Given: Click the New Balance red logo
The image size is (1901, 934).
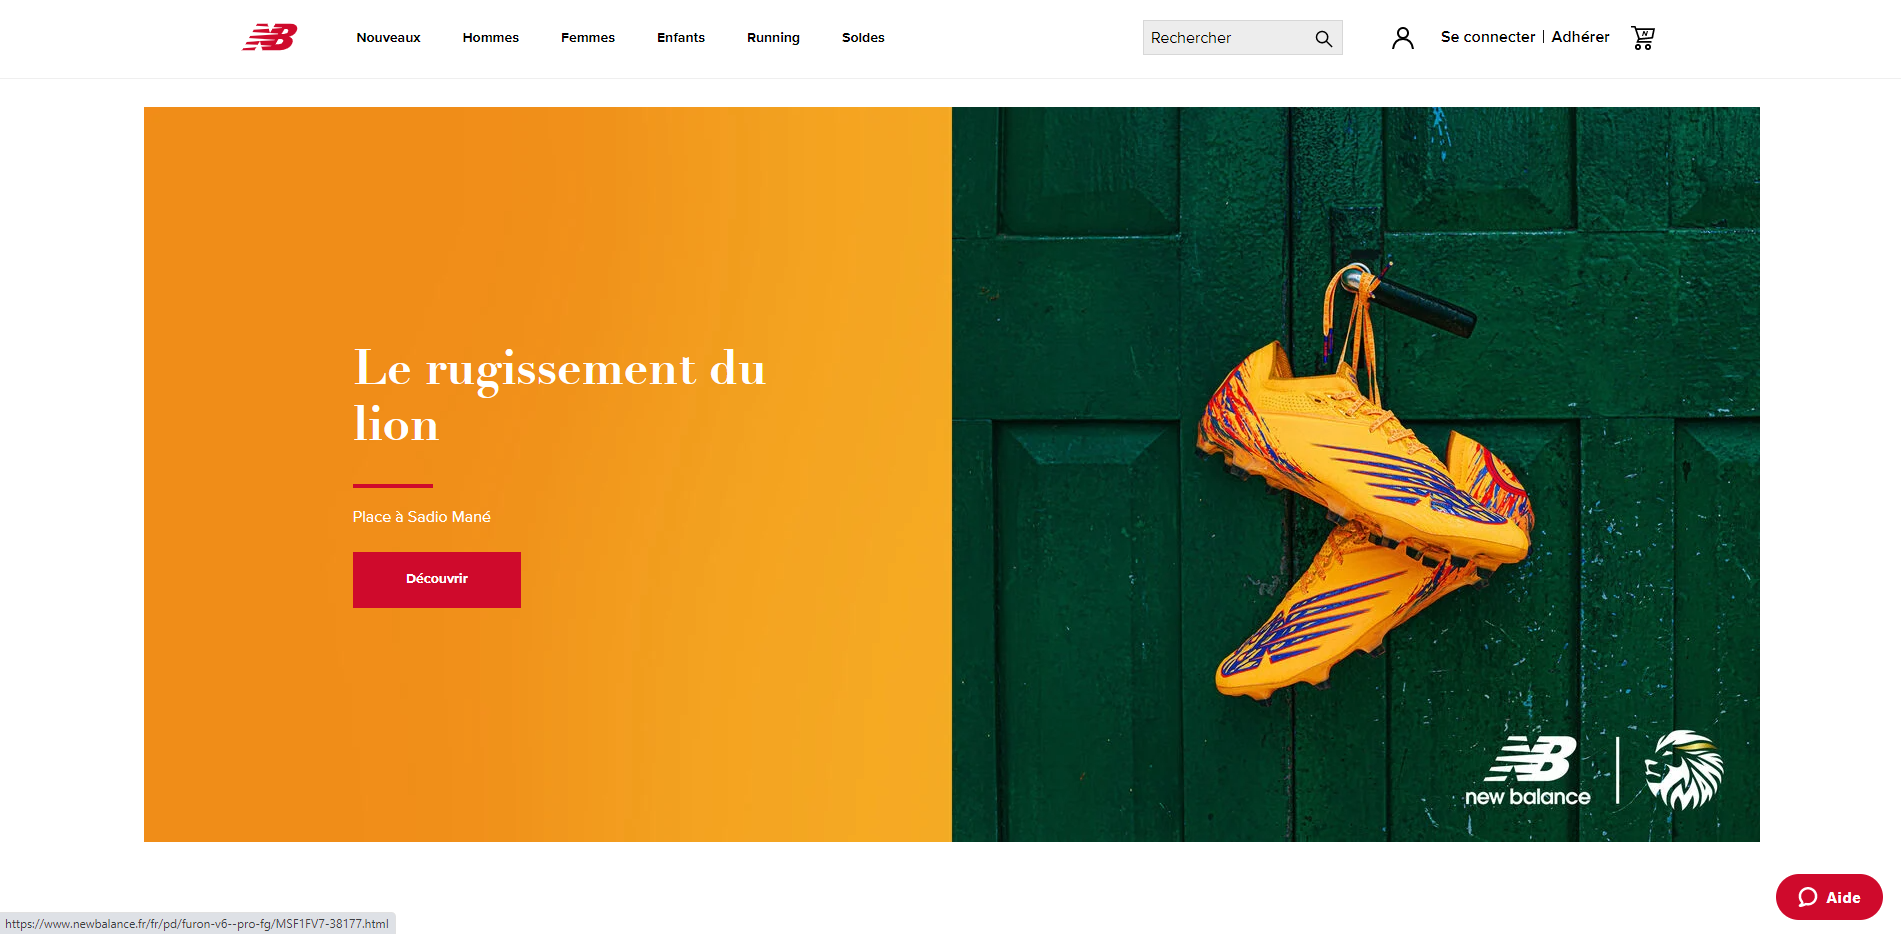Looking at the screenshot, I should tap(270, 37).
